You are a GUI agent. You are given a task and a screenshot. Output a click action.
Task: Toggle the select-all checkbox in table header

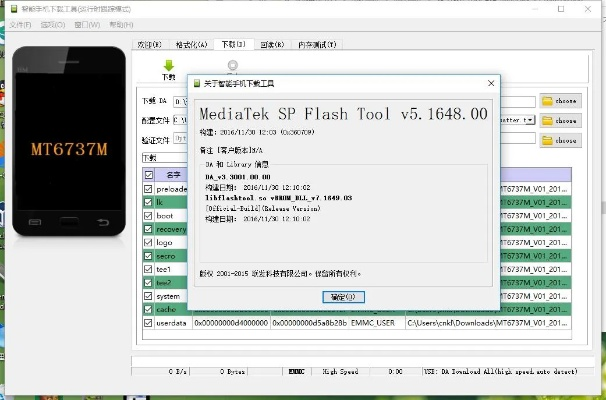pyautogui.click(x=149, y=174)
